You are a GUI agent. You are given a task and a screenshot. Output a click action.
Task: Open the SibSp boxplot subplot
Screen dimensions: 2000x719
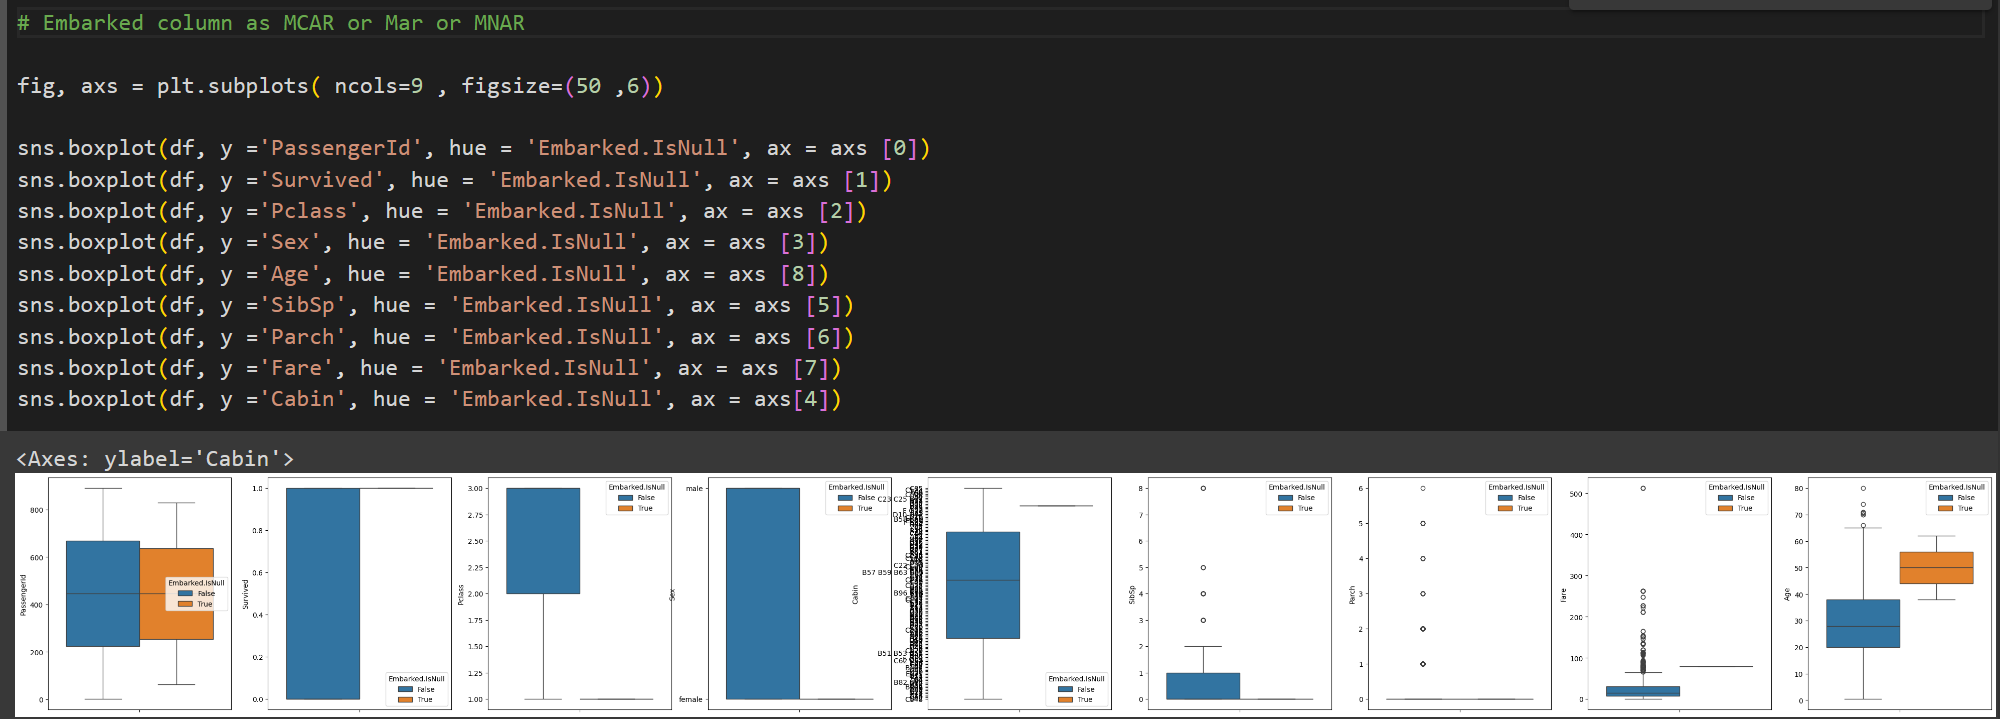(1239, 594)
